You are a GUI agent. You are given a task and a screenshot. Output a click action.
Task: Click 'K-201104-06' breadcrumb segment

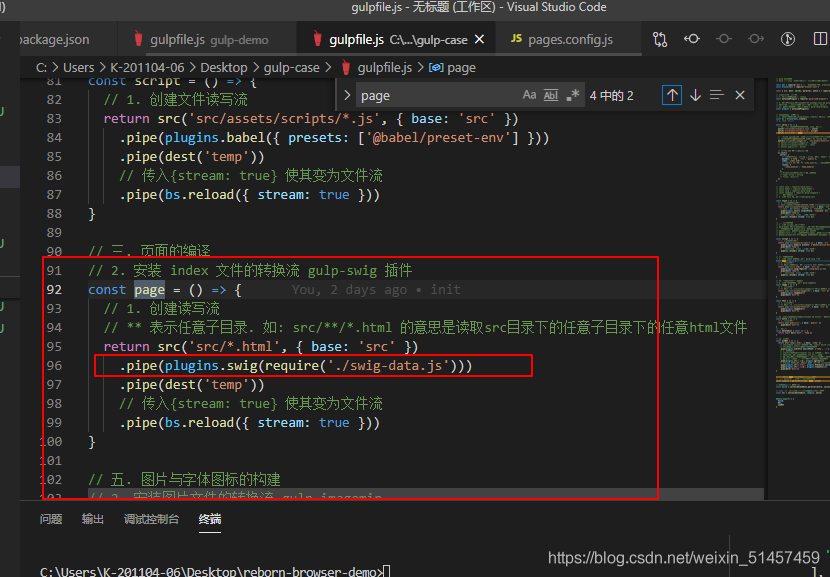(147, 68)
